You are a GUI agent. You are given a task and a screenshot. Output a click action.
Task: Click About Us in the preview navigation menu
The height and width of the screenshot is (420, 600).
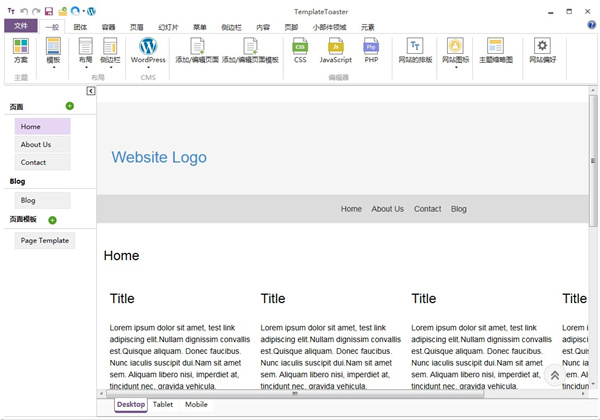point(388,209)
